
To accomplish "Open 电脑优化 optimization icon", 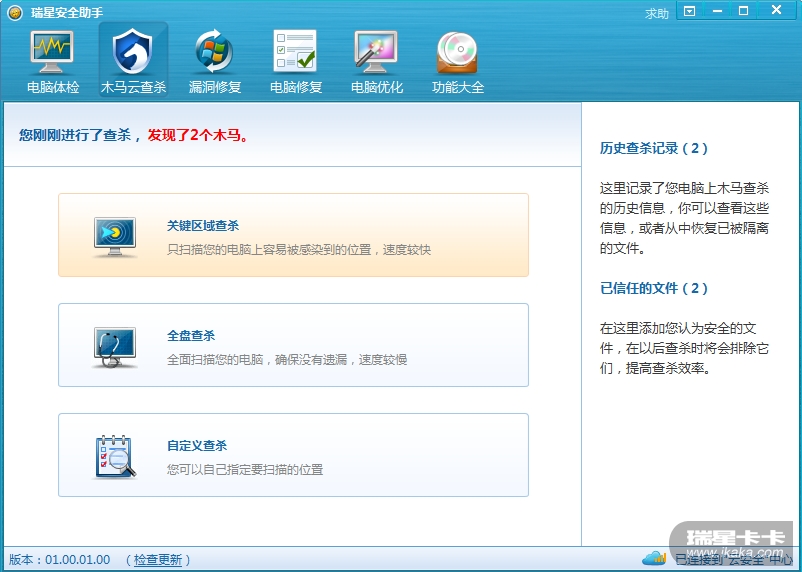I will 376,50.
